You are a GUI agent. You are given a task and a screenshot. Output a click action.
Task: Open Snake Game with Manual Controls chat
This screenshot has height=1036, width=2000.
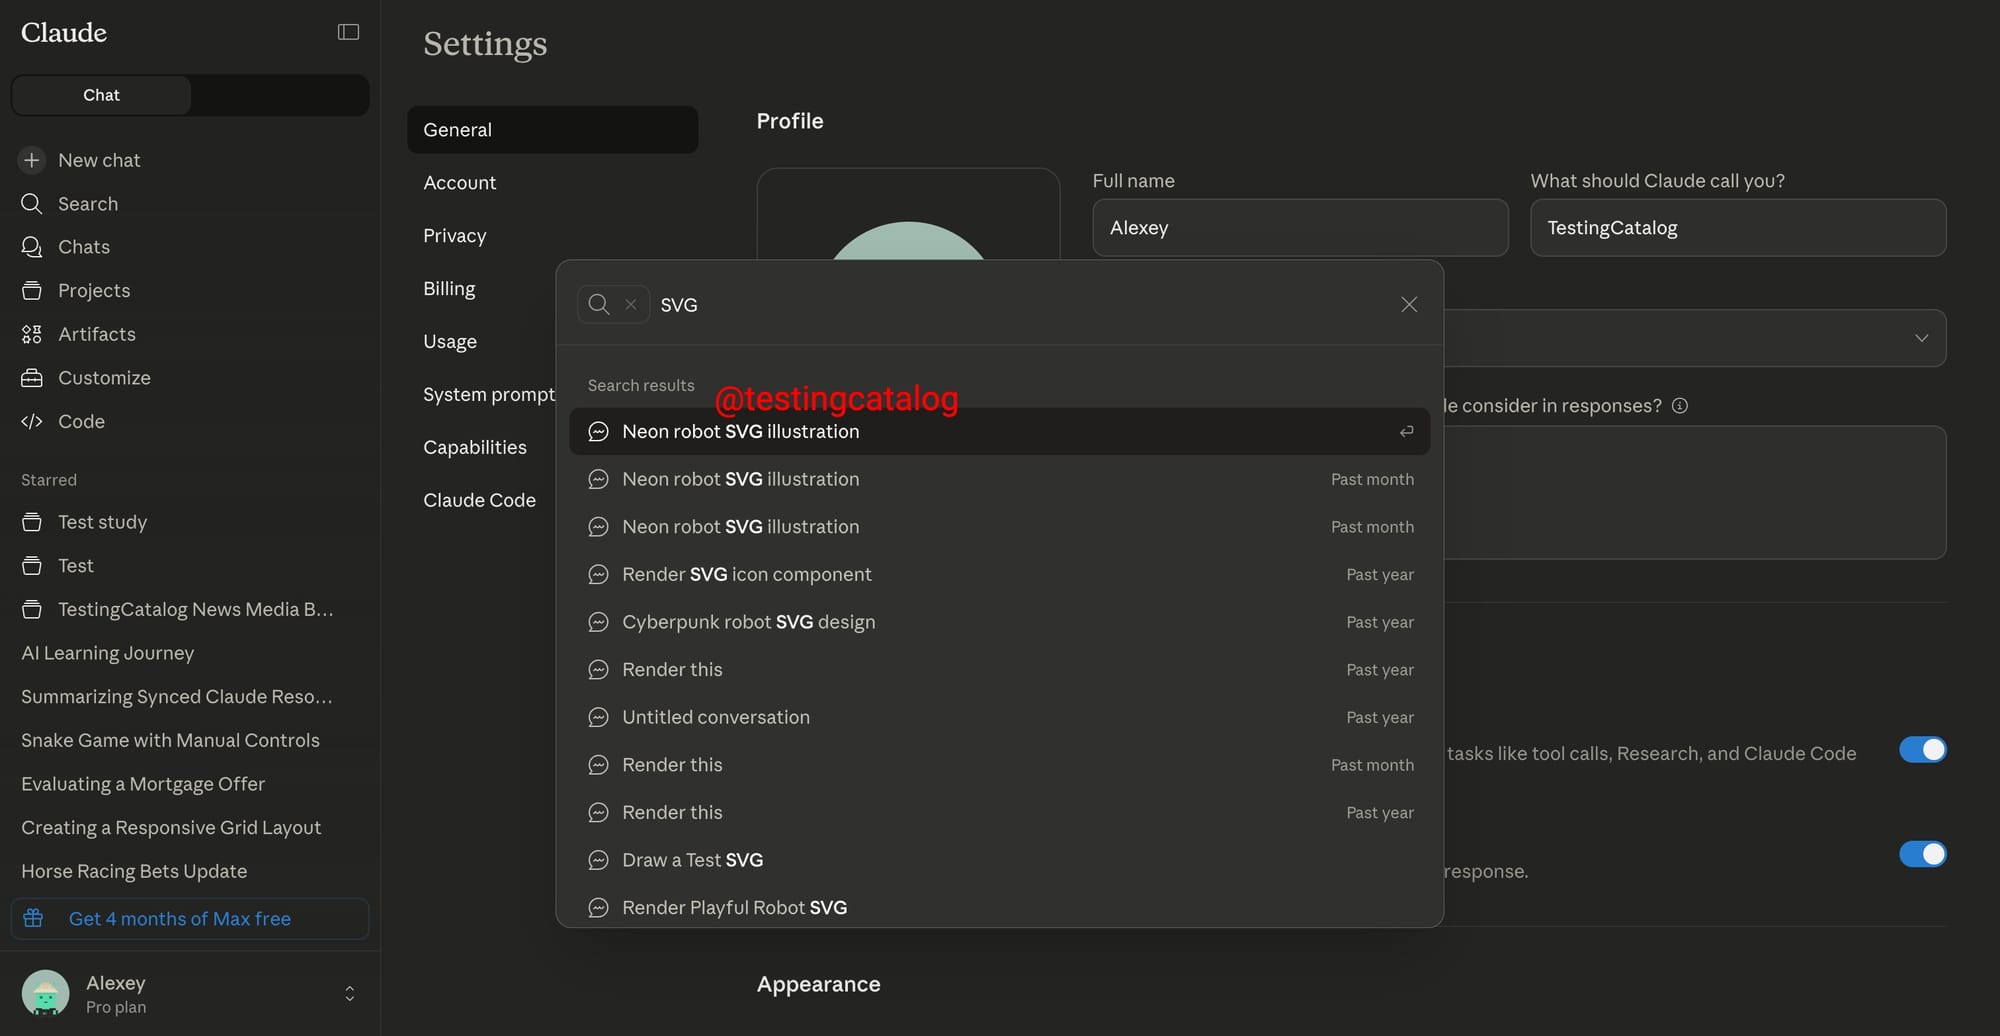coord(190,740)
